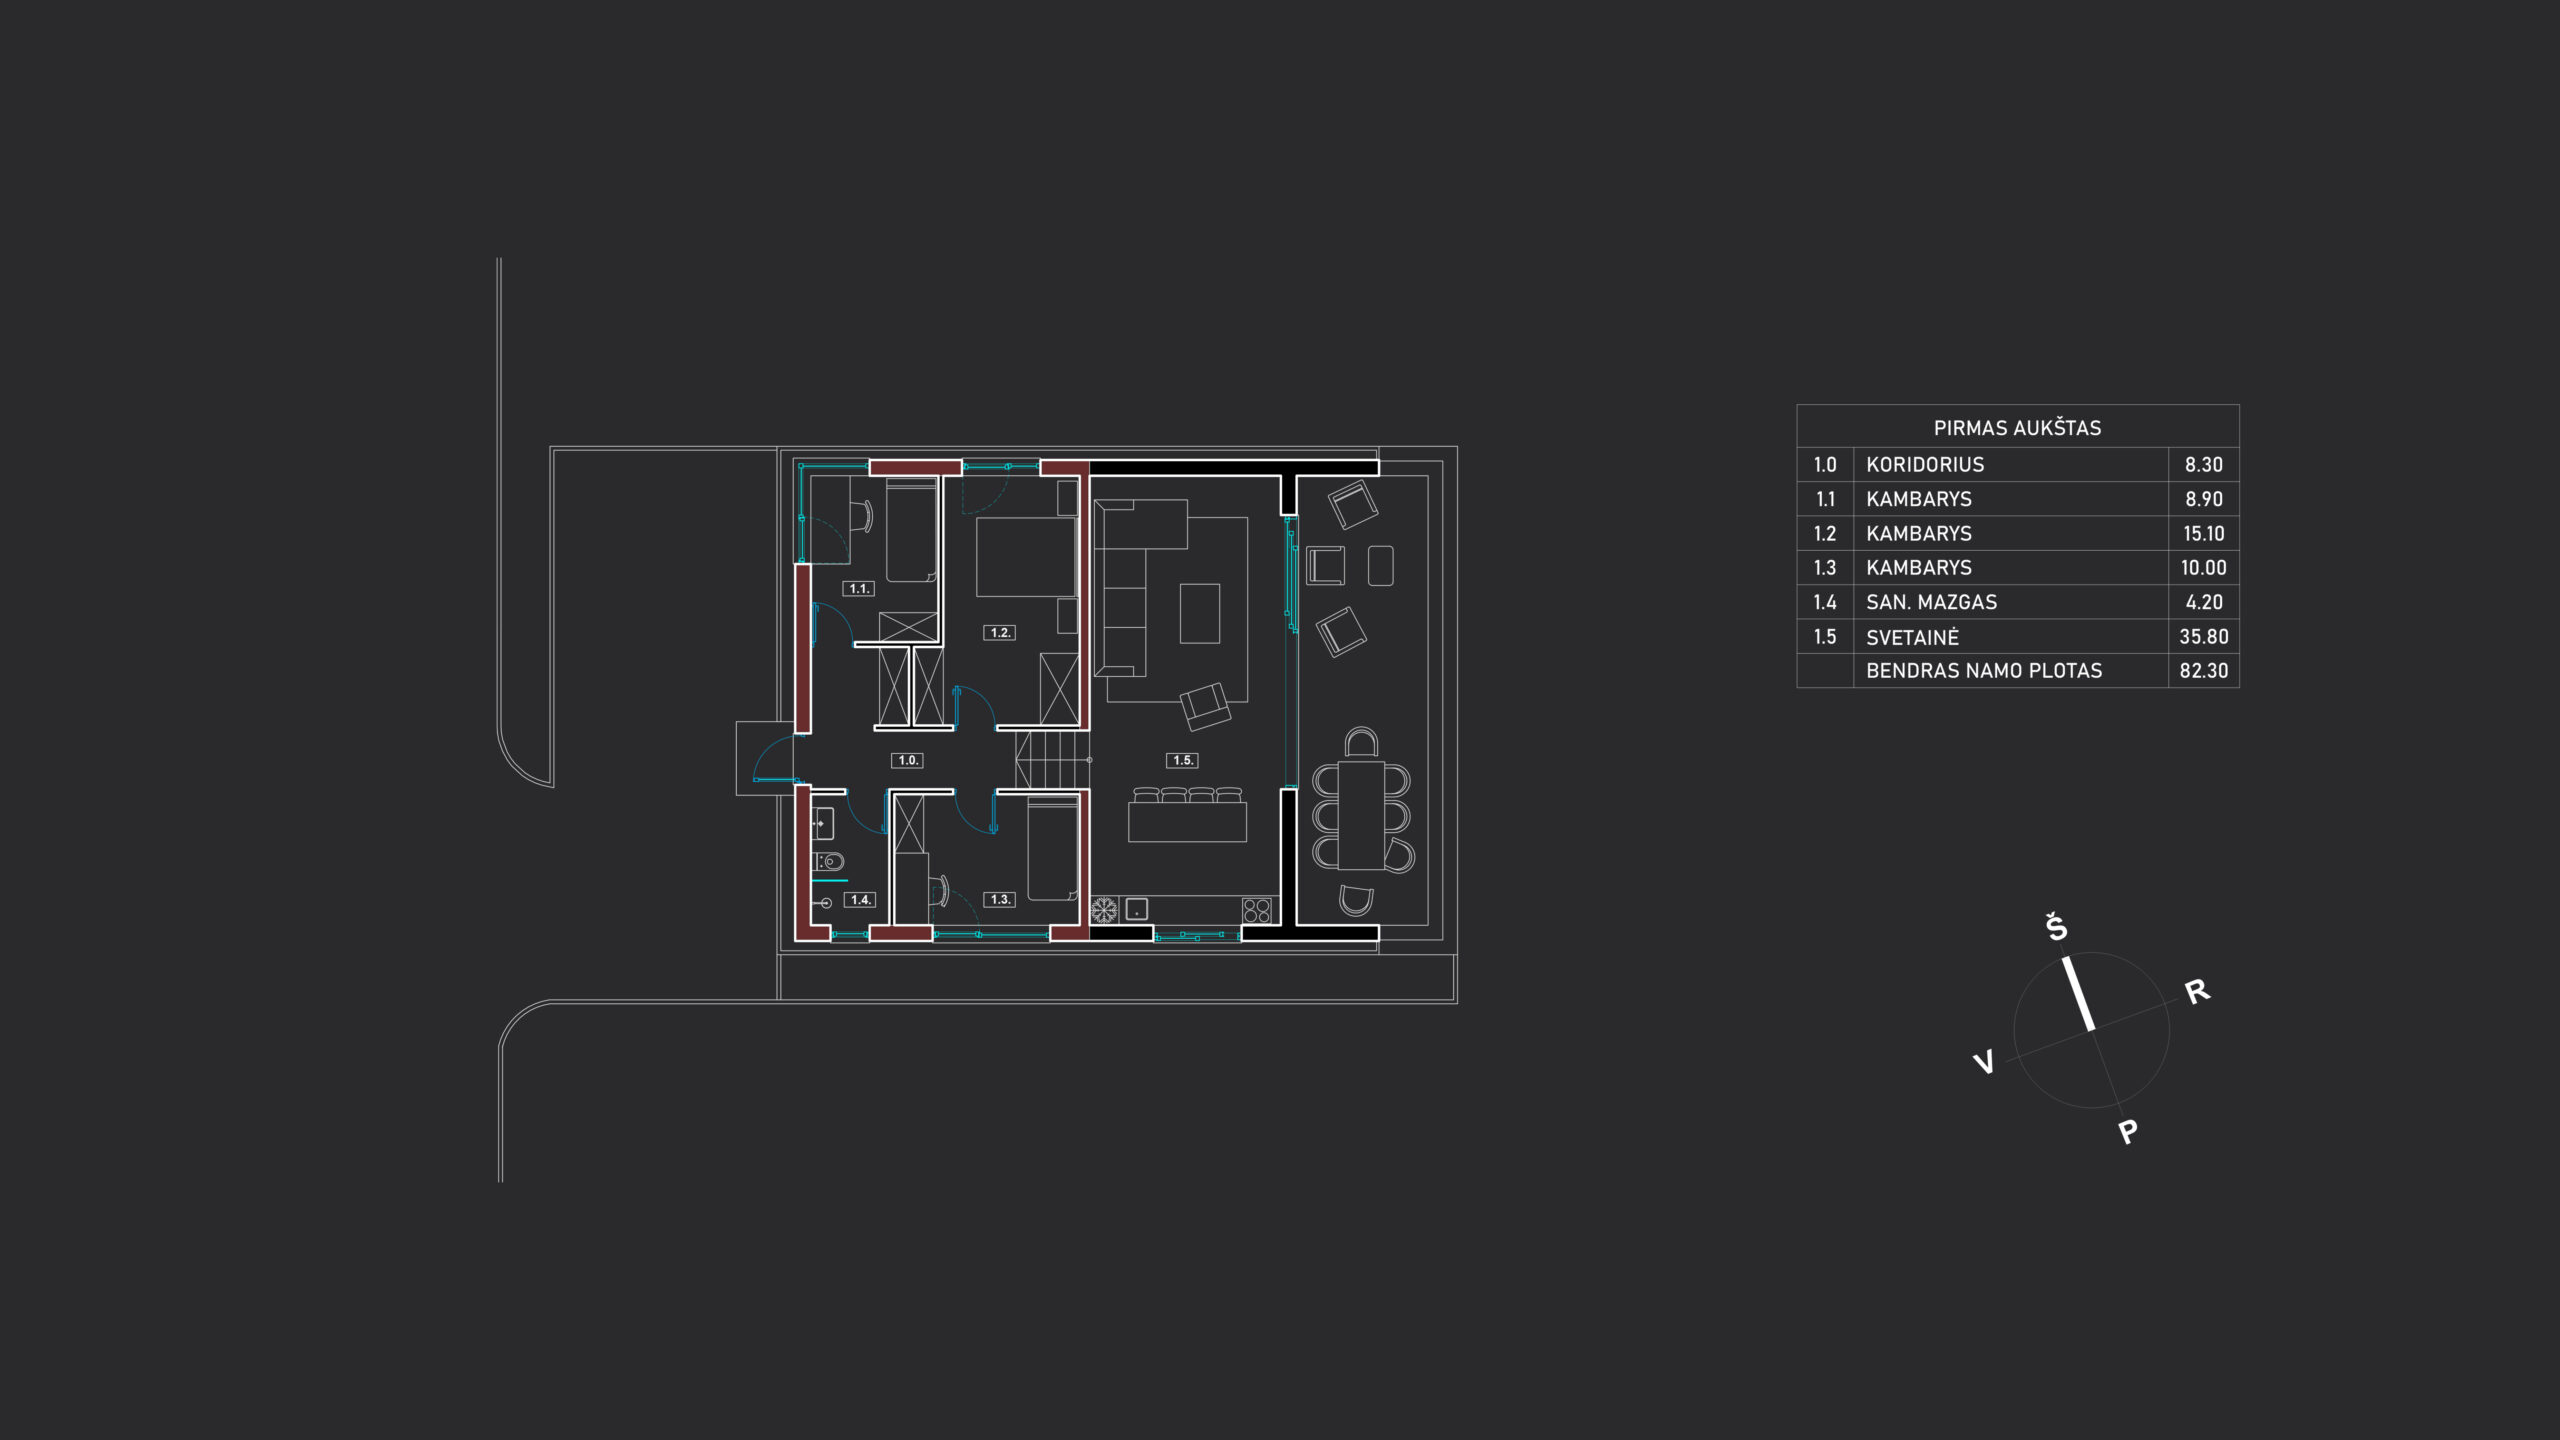Click the staircase symbol beside corridor
The width and height of the screenshot is (2560, 1440).
click(x=1050, y=760)
